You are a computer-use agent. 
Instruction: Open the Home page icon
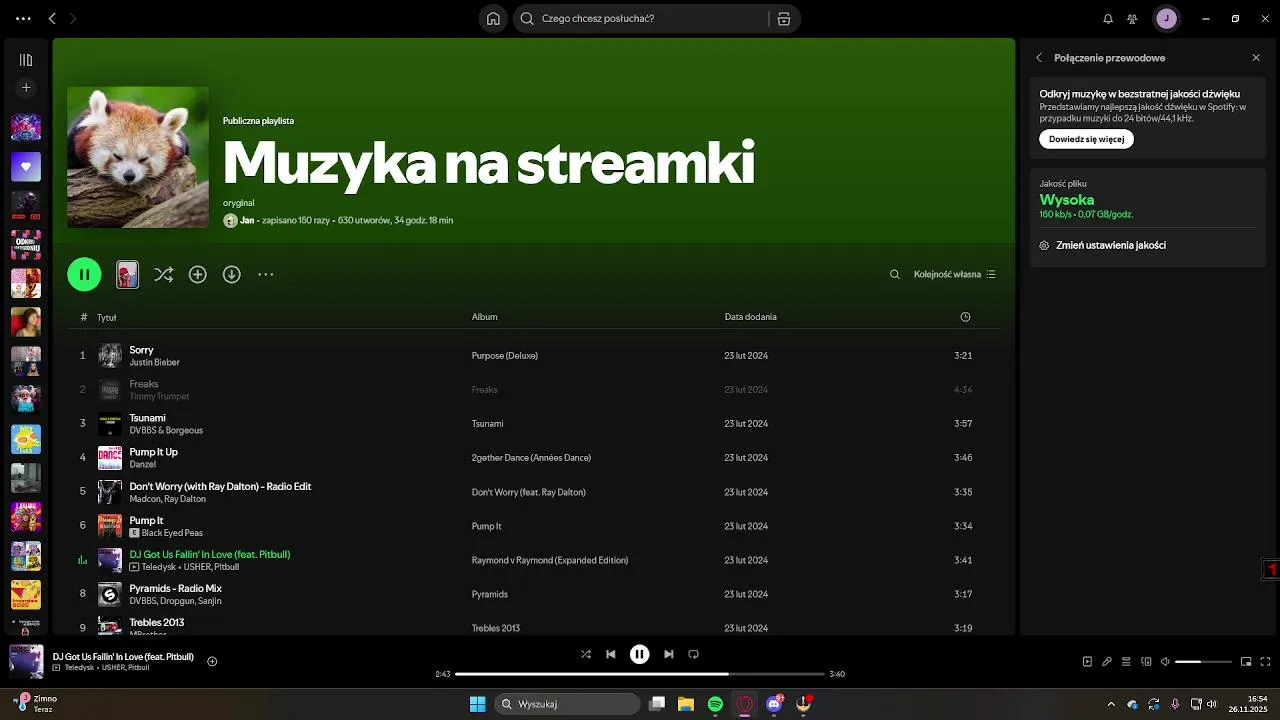pos(493,18)
